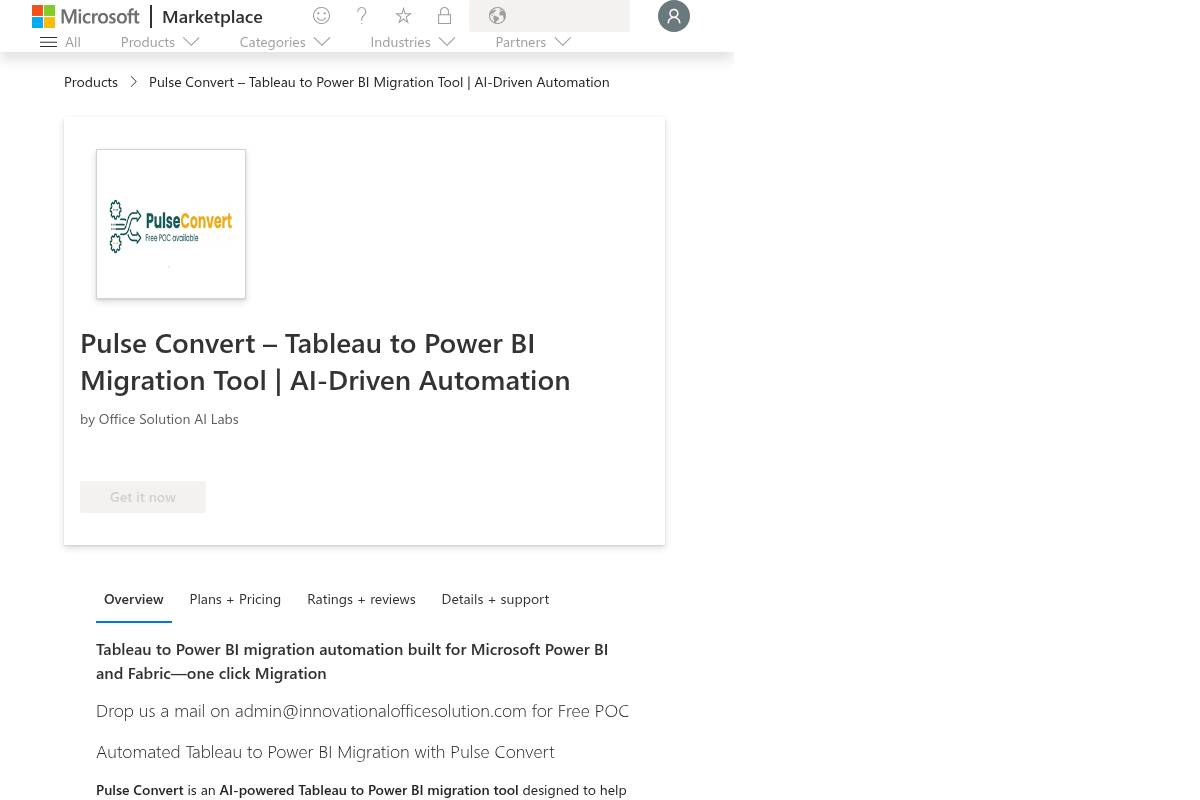Switch to the Plans + Pricing tab

point(235,599)
